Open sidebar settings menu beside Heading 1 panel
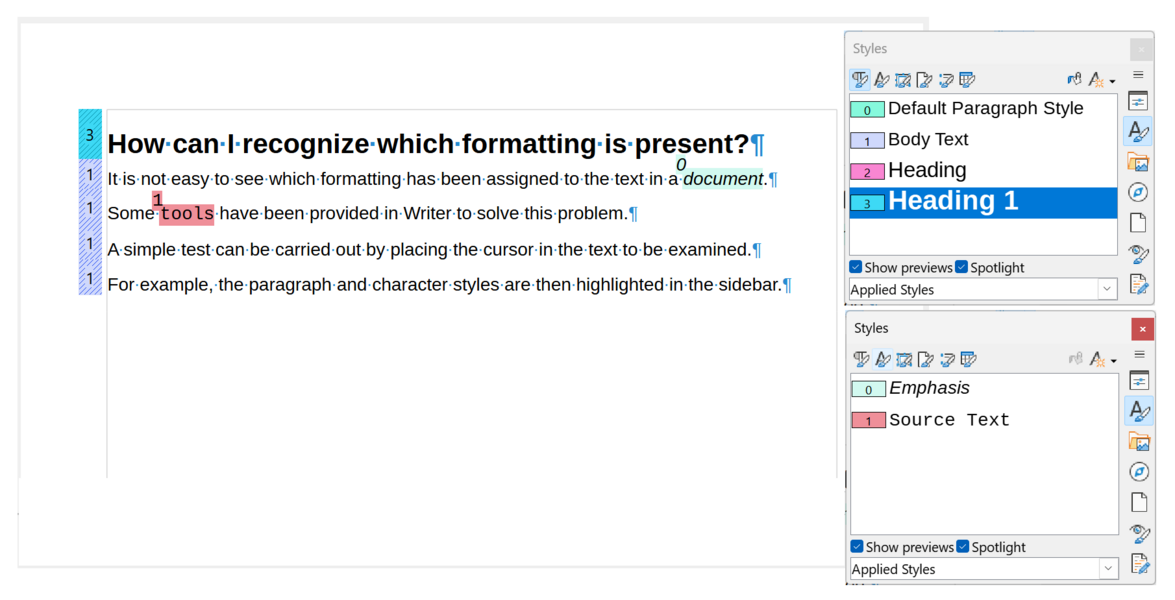1175x600 pixels. (x=1138, y=75)
